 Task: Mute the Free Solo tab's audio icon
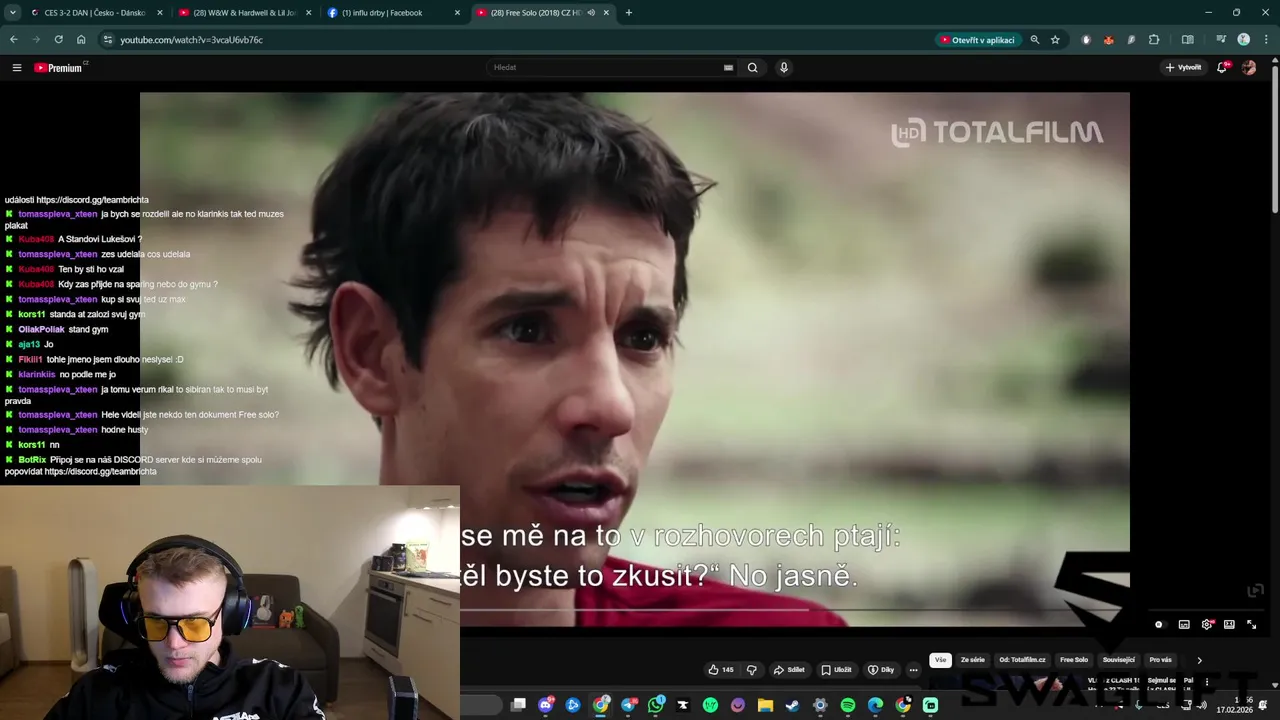[591, 13]
